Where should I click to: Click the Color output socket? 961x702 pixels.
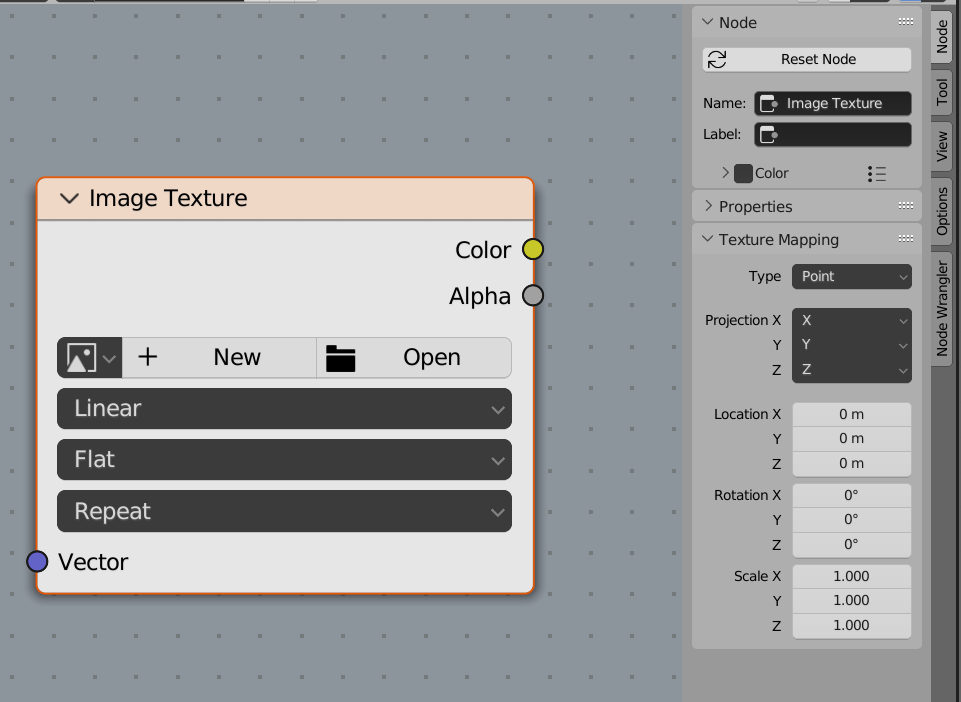tap(533, 250)
